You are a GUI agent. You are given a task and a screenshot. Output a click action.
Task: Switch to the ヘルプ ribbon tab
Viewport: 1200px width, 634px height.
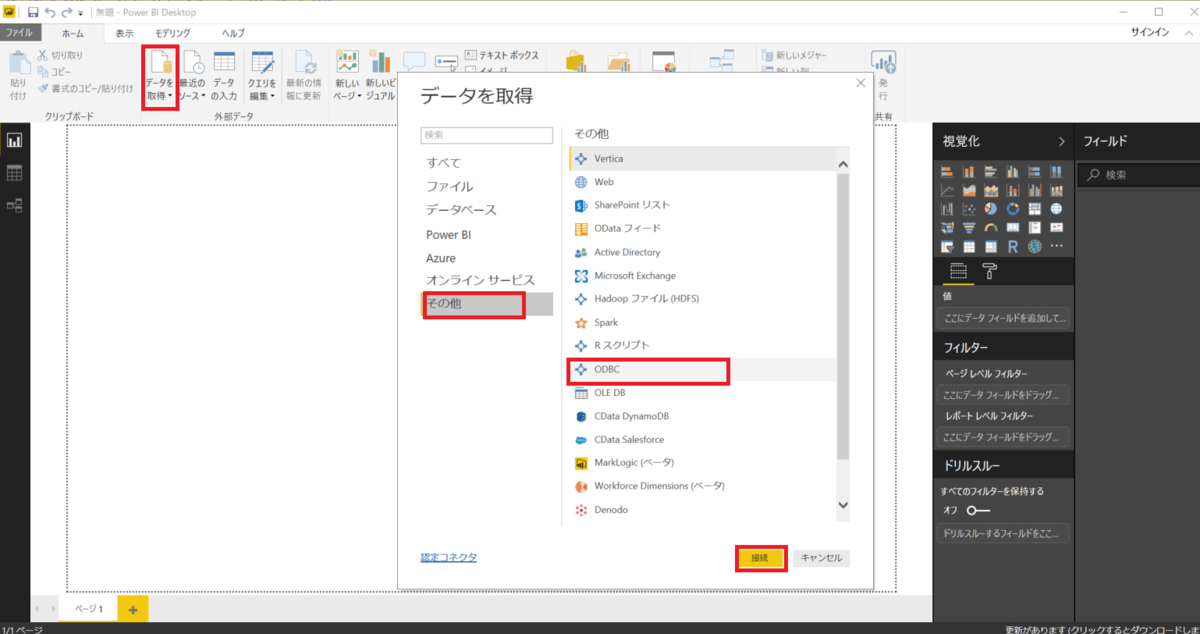click(x=232, y=33)
